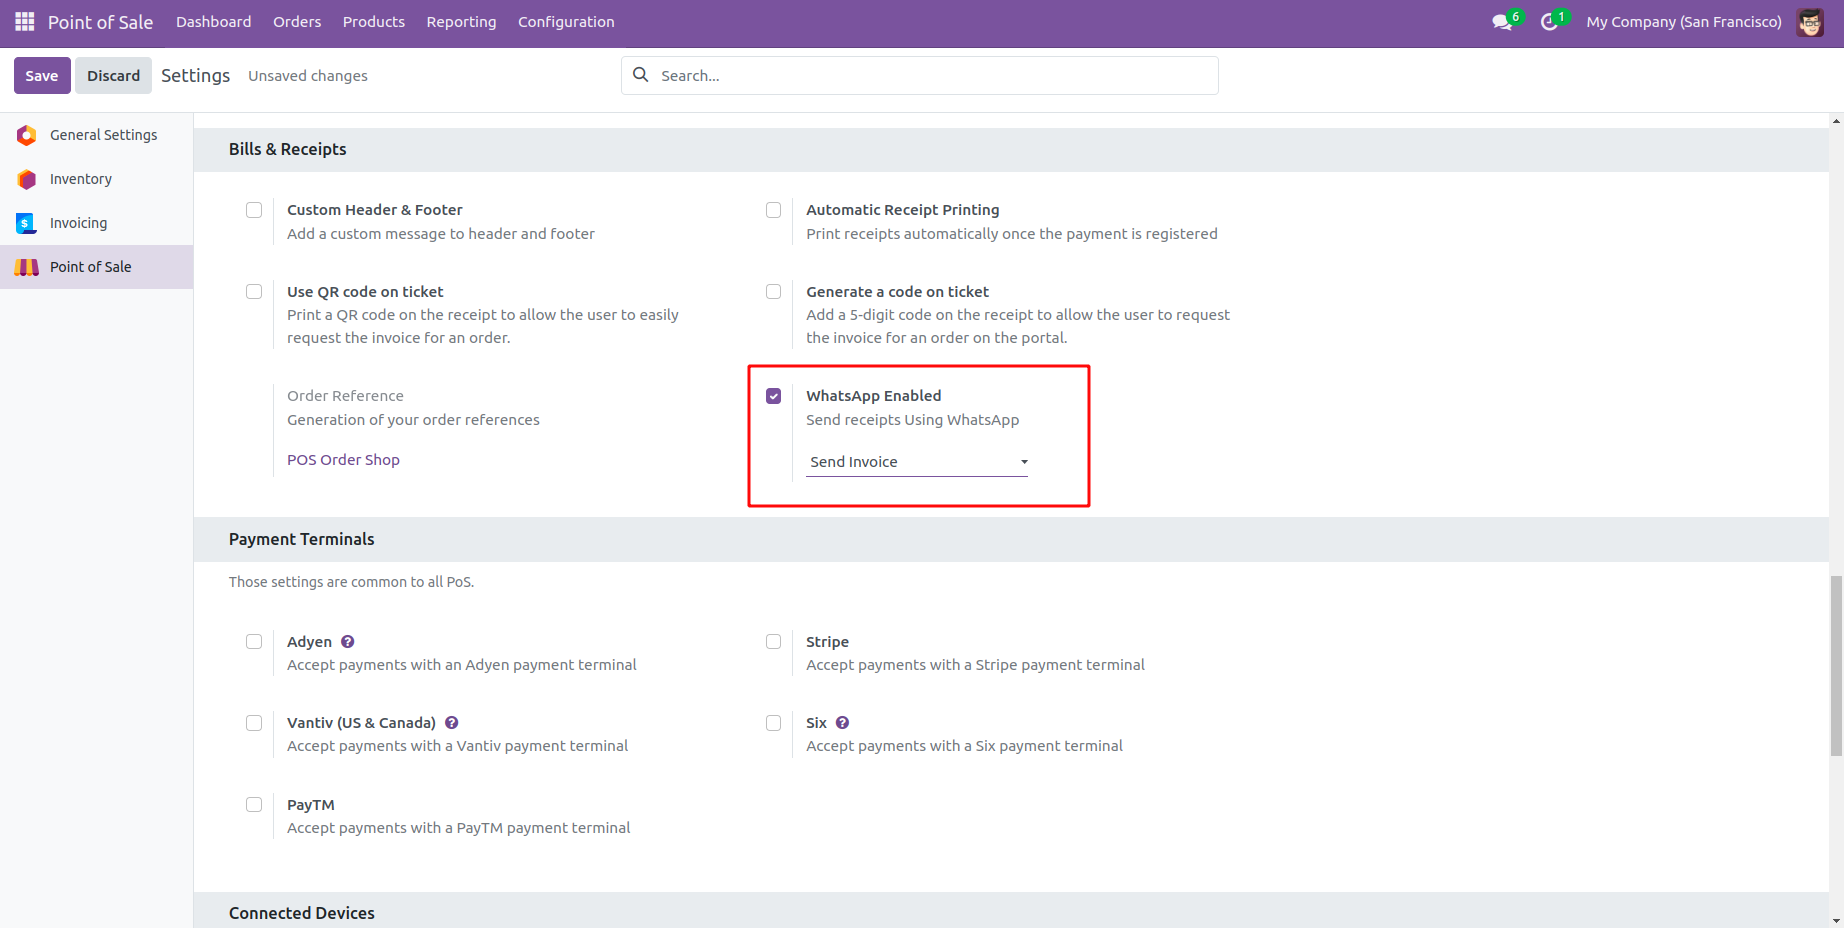Enable Custom Header & Footer checkbox
Image resolution: width=1844 pixels, height=928 pixels.
pos(254,210)
